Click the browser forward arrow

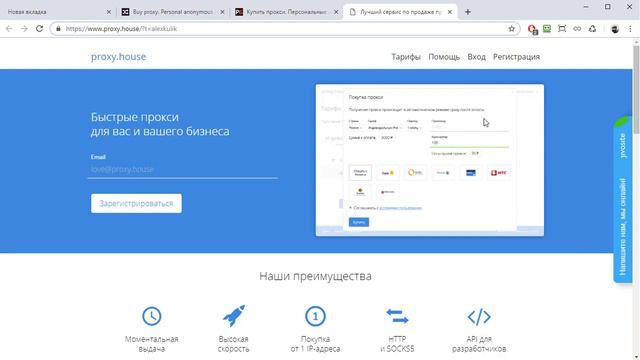click(24, 29)
